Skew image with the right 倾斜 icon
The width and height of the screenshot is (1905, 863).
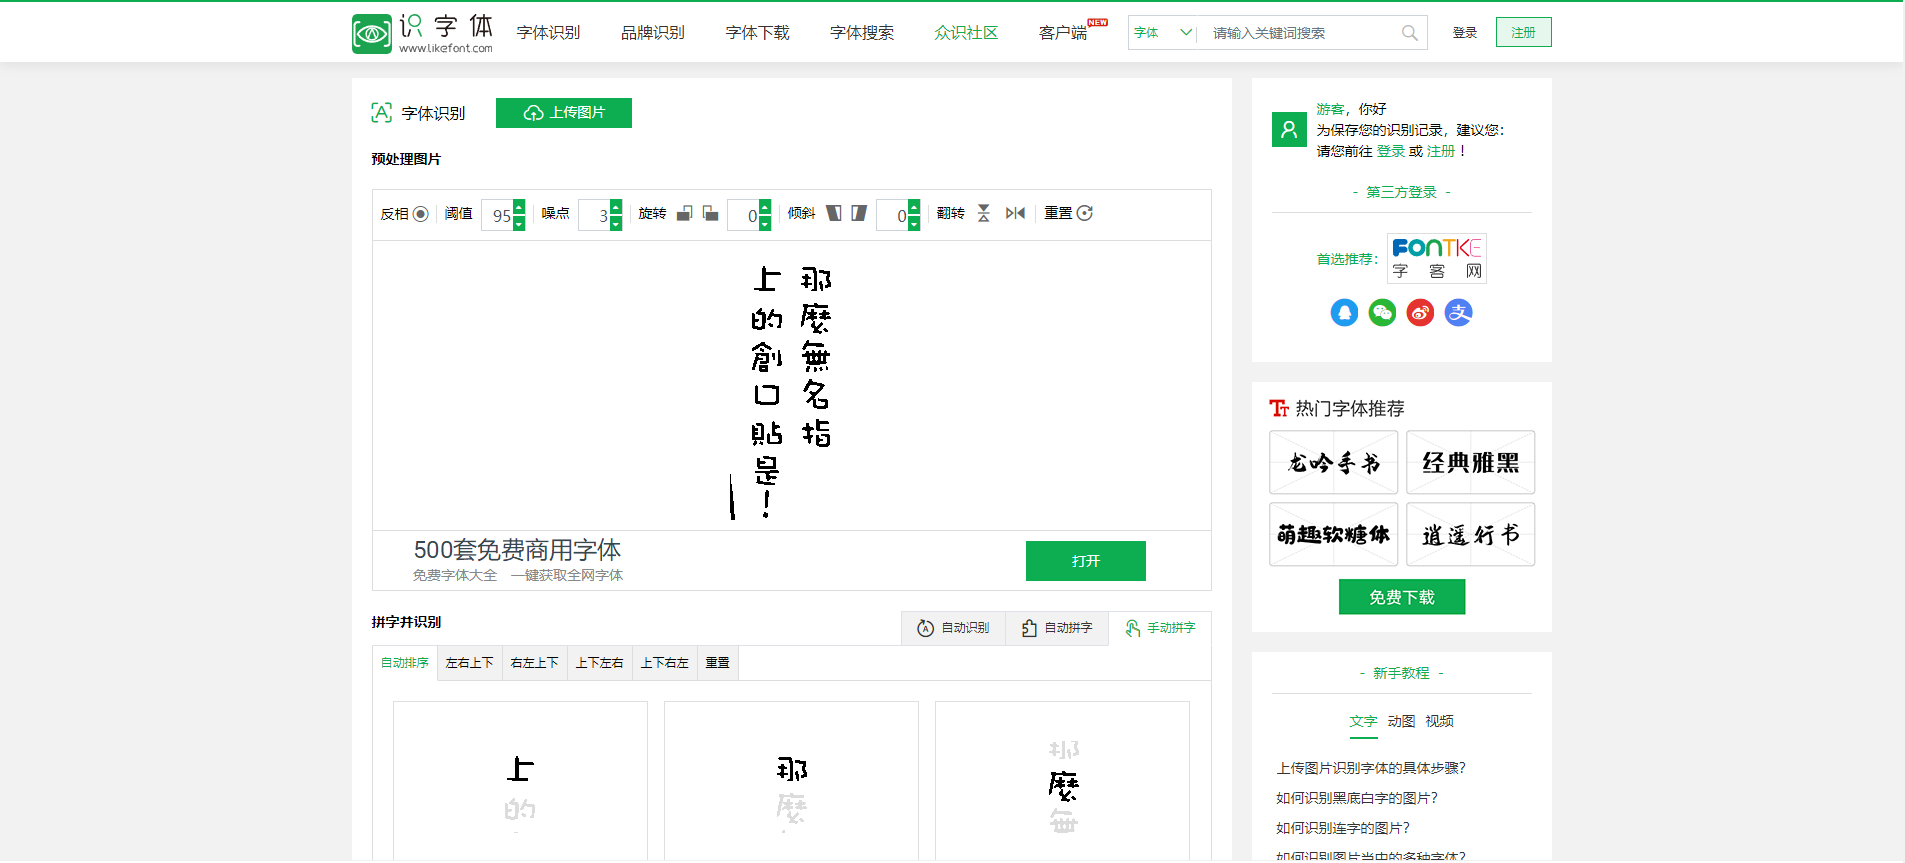tap(859, 213)
